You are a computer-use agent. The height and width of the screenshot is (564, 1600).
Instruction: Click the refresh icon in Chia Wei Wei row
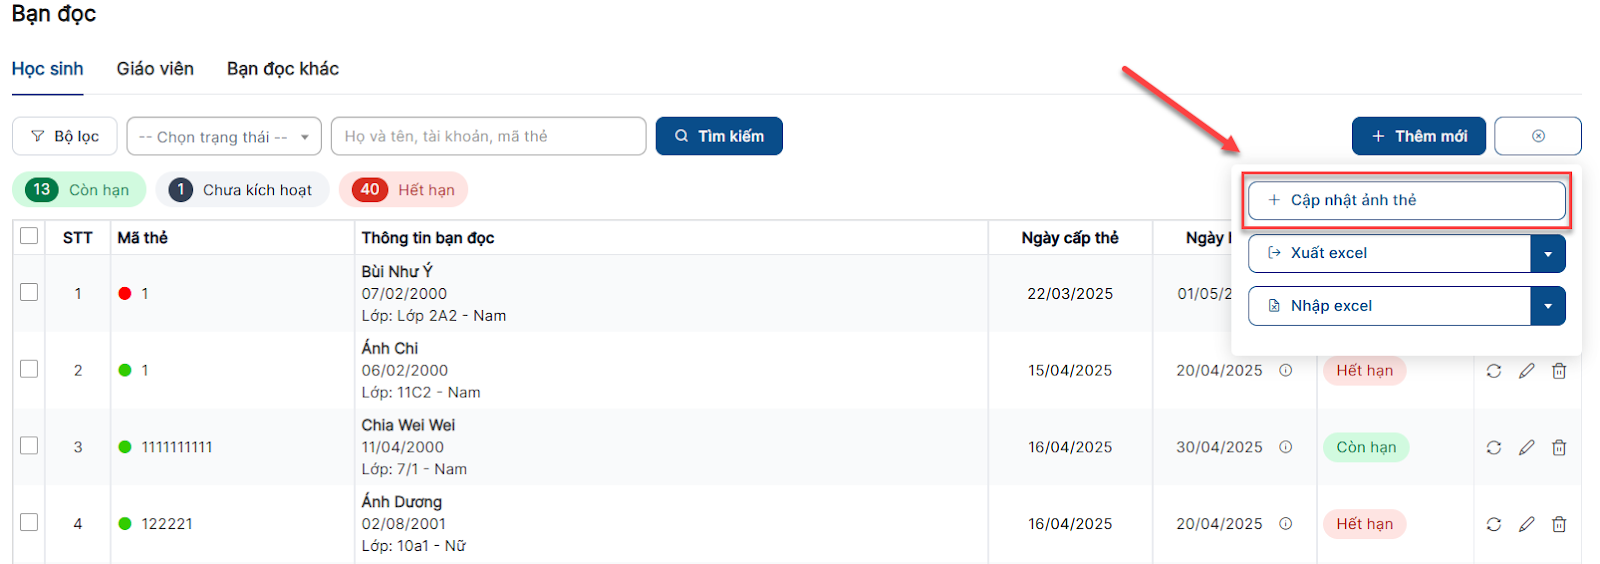(1493, 447)
